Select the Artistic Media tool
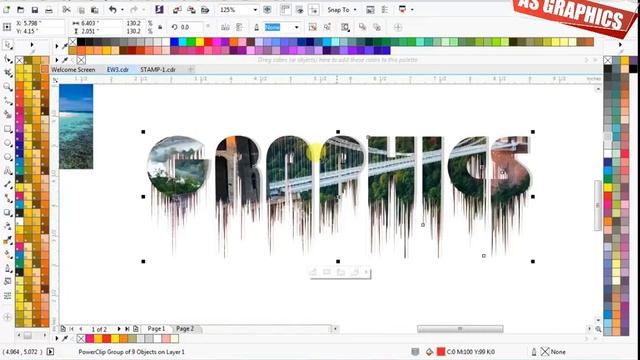This screenshot has width=640, height=360. (7, 115)
